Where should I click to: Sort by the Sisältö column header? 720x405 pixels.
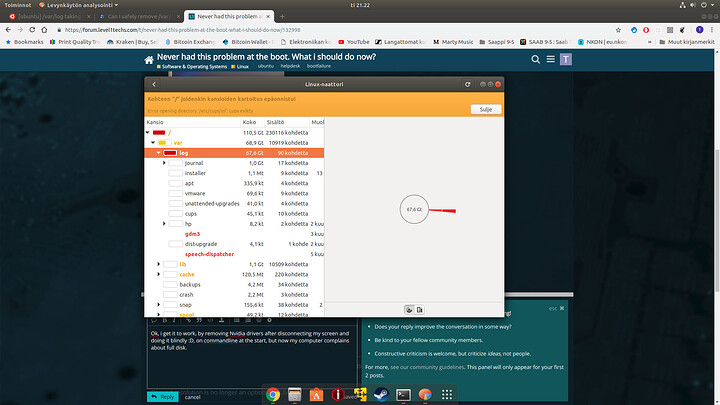tap(287, 122)
